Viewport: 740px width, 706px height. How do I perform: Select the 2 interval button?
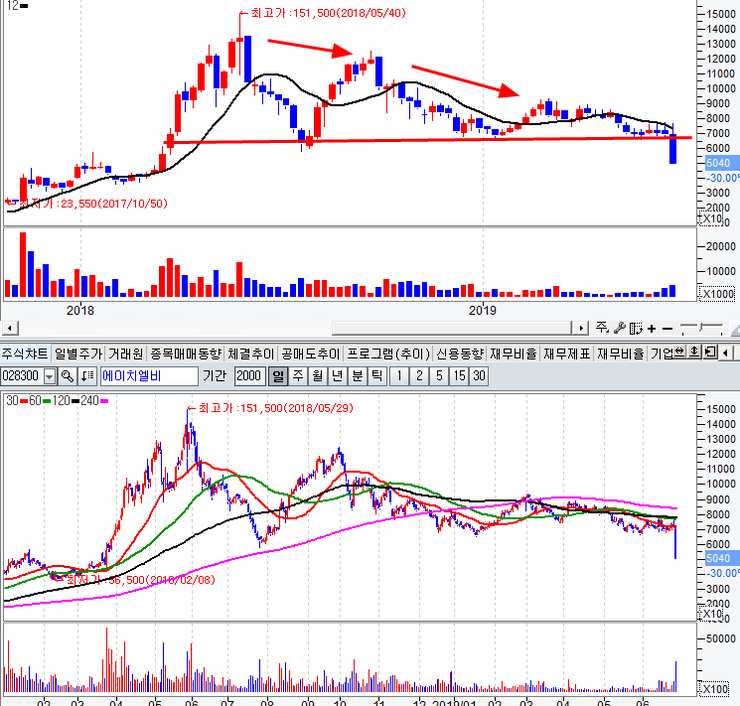[419, 376]
